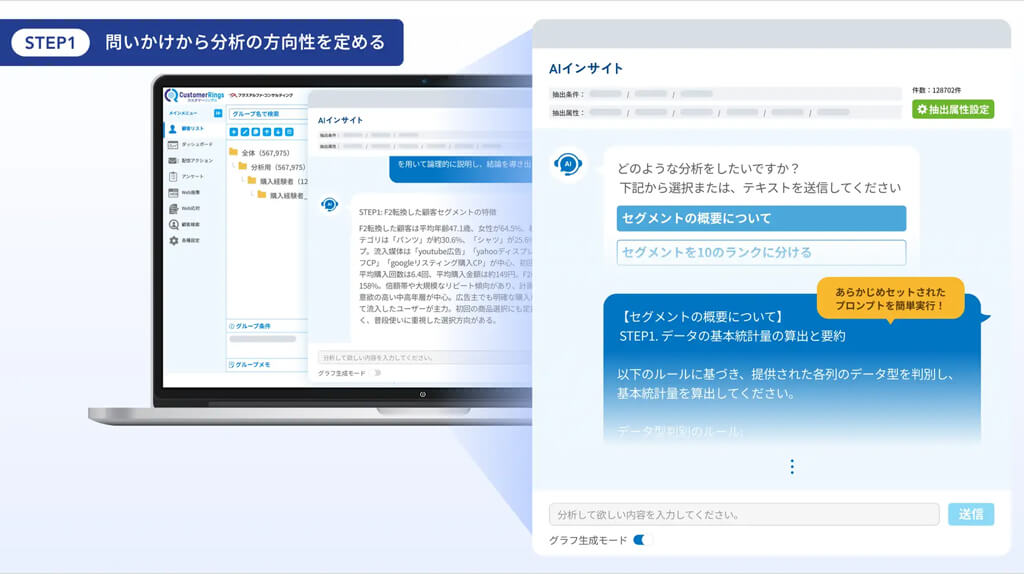This screenshot has height=574, width=1024.
Task: Collapse the メインメニュー sidebar toggle
Action: pos(218,114)
